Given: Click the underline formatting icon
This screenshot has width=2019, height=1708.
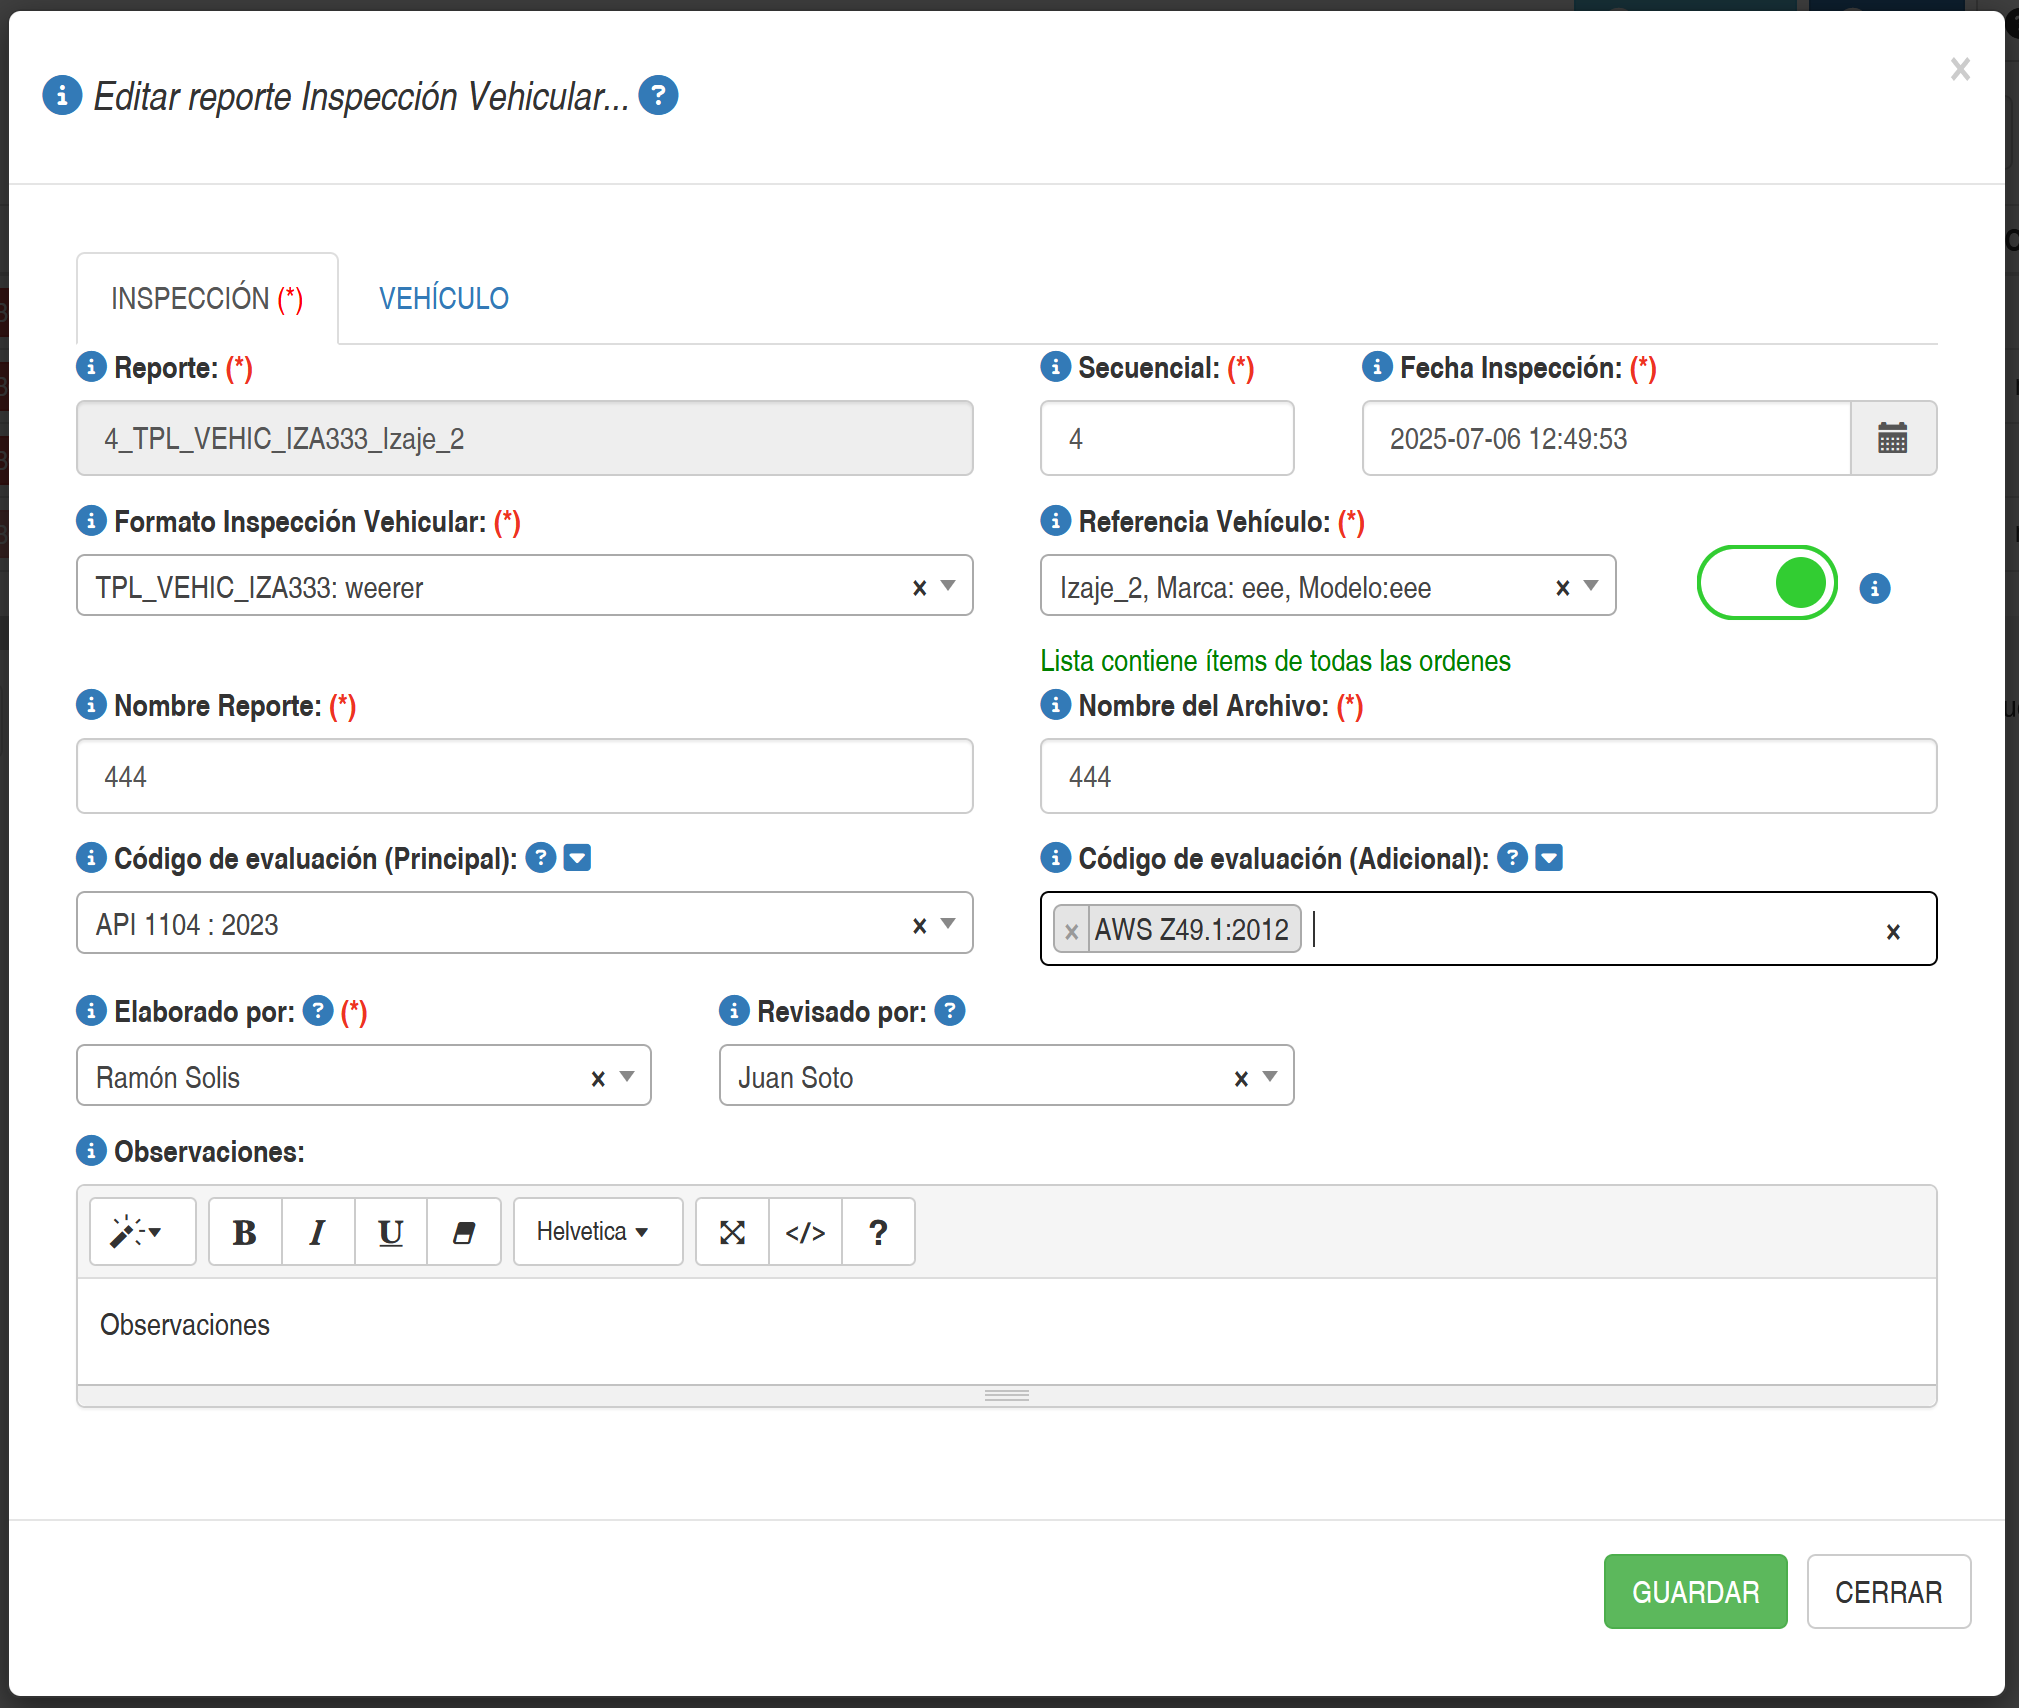Looking at the screenshot, I should pyautogui.click(x=390, y=1232).
